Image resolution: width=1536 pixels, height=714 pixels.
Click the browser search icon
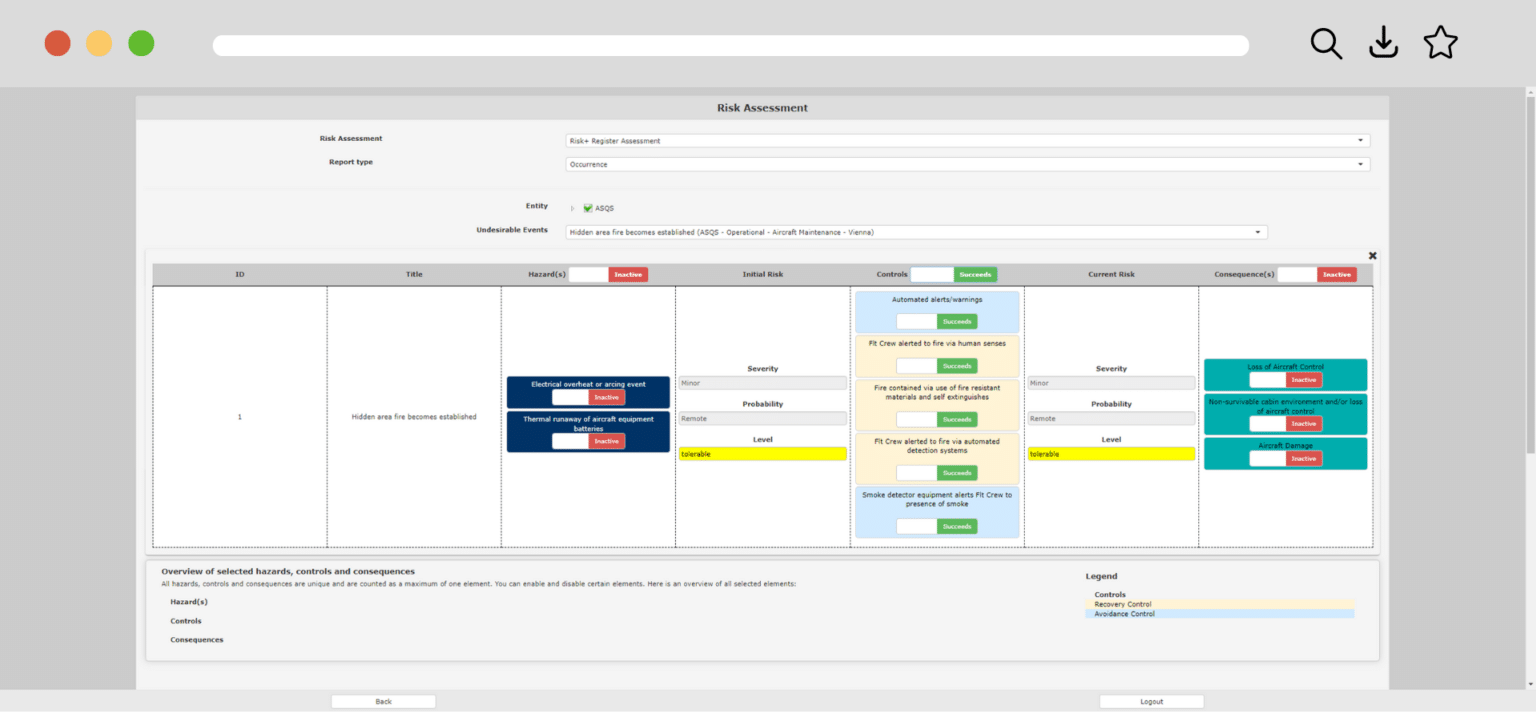click(x=1326, y=43)
